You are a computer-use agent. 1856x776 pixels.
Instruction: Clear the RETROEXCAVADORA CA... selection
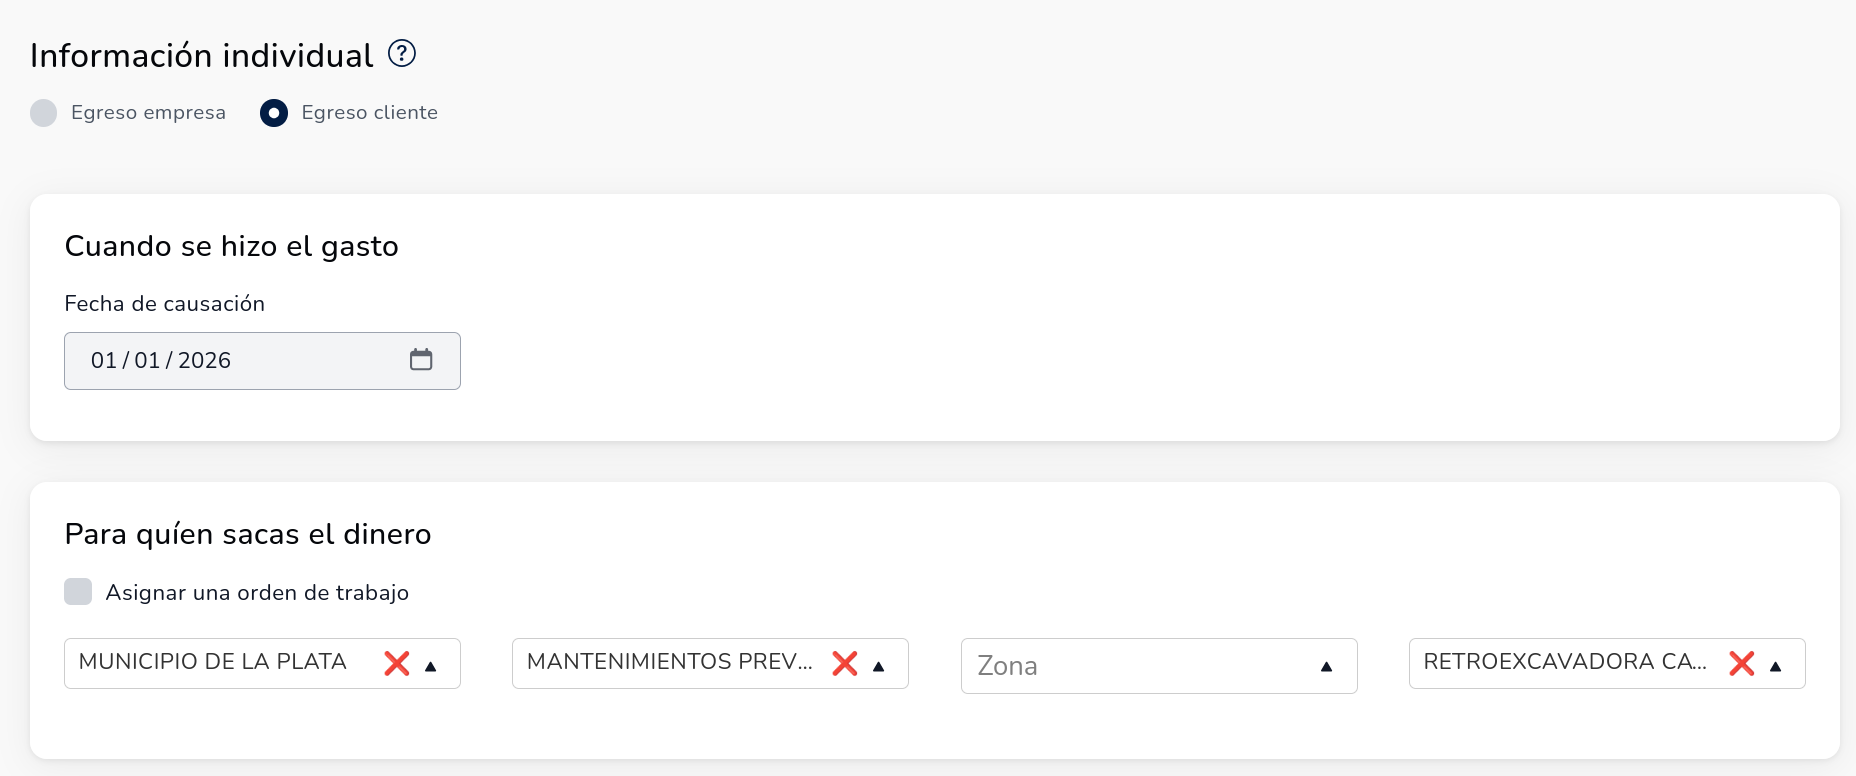point(1742,663)
